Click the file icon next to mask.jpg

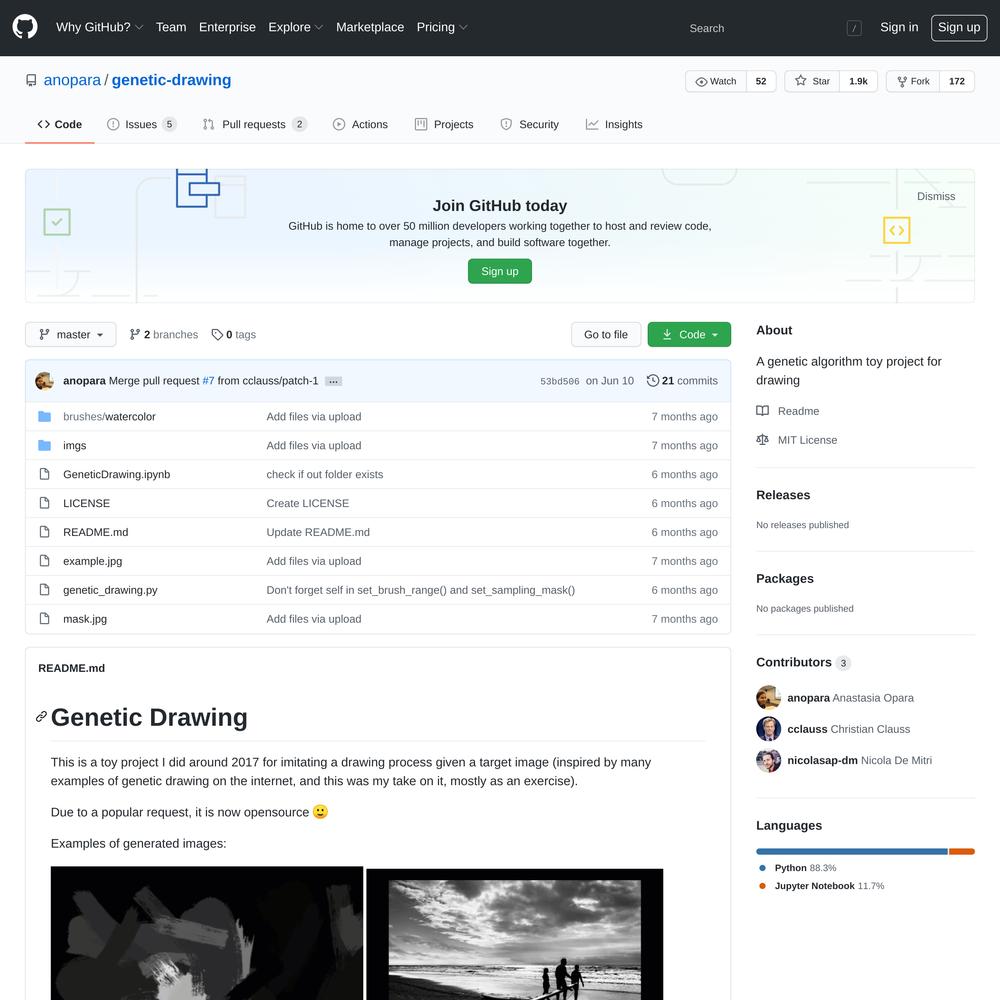[x=44, y=619]
